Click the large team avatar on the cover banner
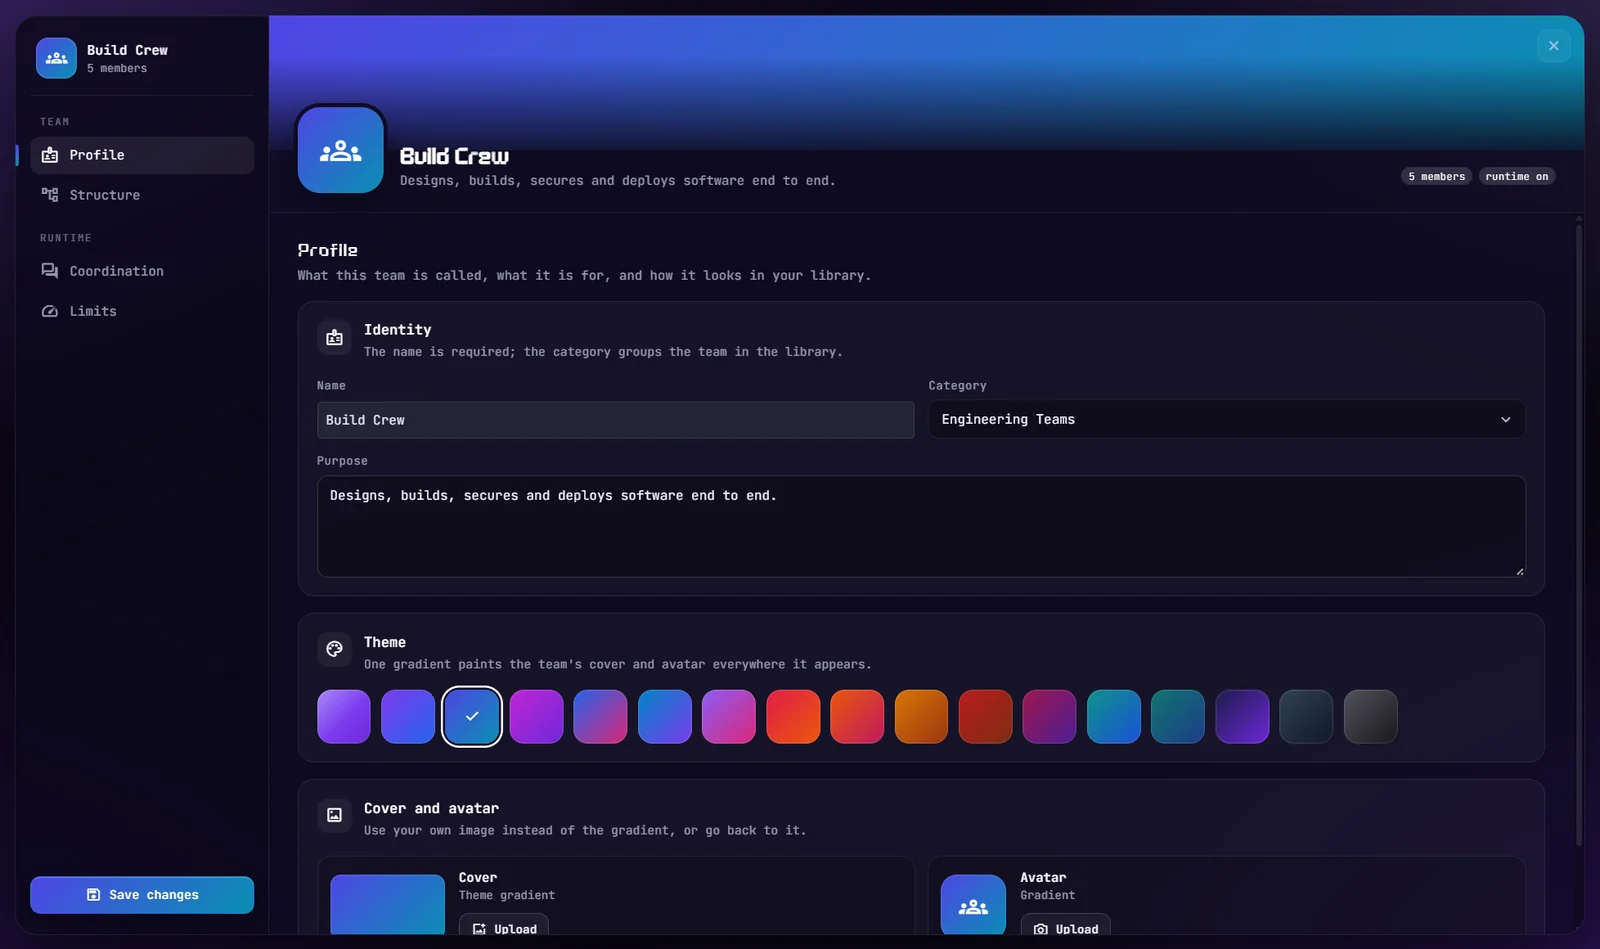The height and width of the screenshot is (949, 1600). [x=341, y=150]
